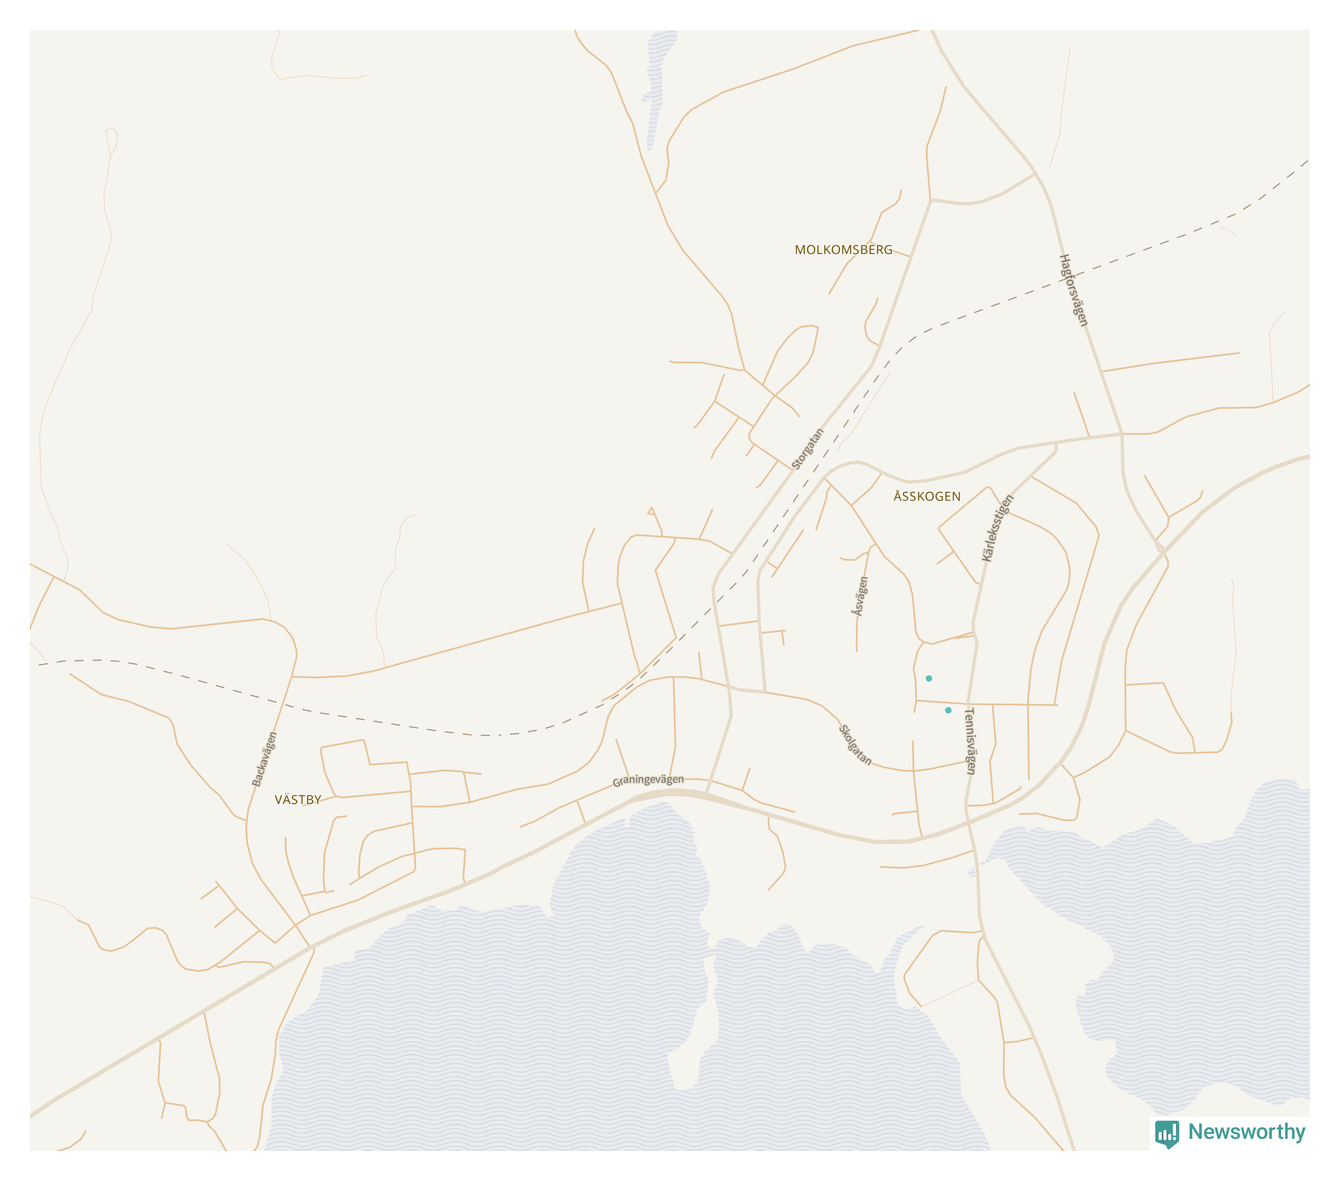Open the Newsworthy text link
The height and width of the screenshot is (1181, 1340).
tap(1246, 1132)
